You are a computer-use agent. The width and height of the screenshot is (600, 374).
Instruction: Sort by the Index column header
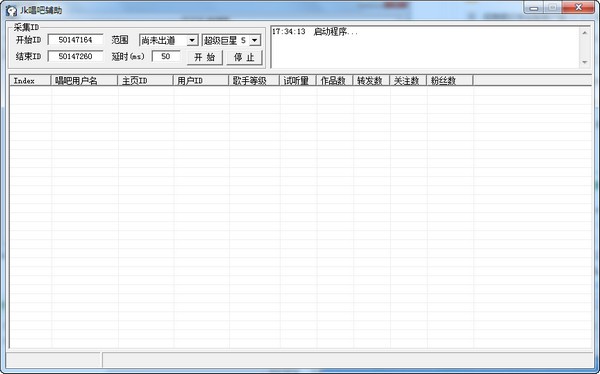pos(30,80)
